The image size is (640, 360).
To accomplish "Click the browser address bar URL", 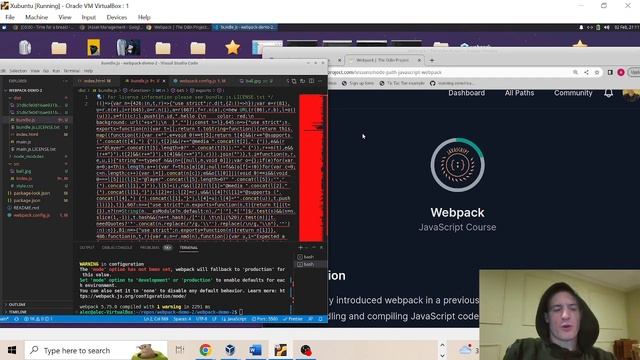I will click(x=385, y=72).
